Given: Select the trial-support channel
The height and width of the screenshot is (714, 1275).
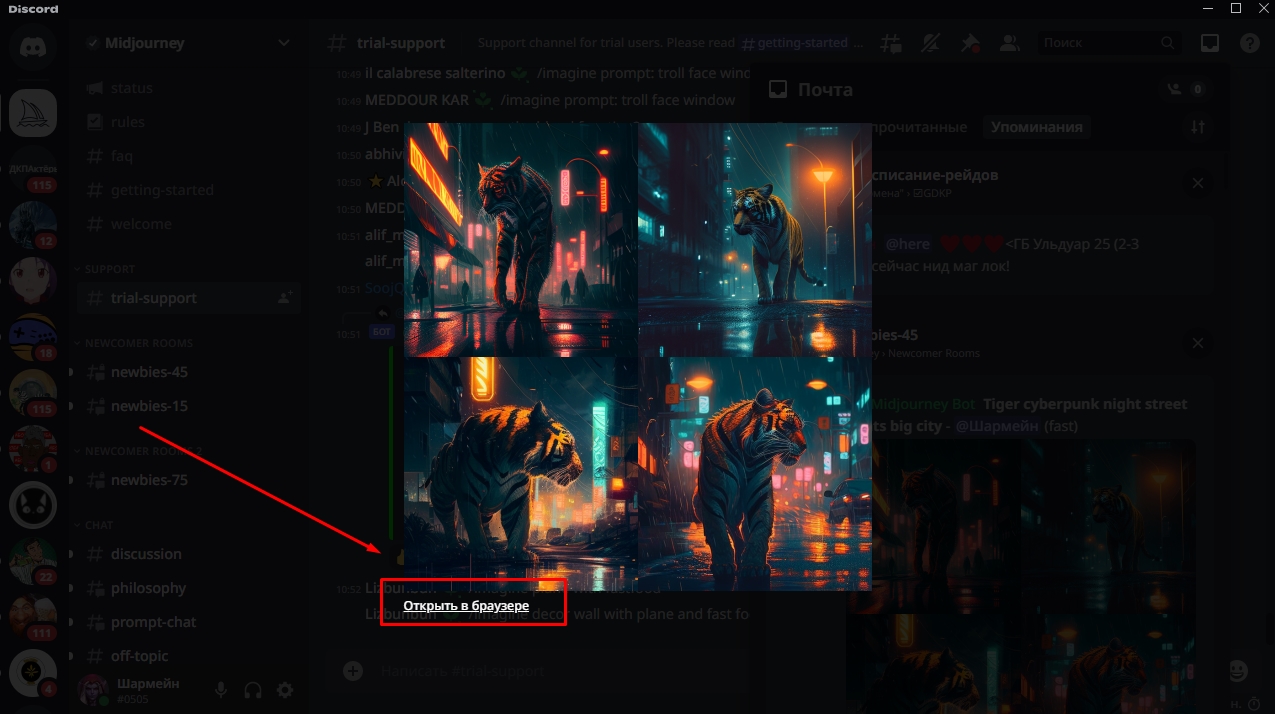Looking at the screenshot, I should click(x=189, y=298).
